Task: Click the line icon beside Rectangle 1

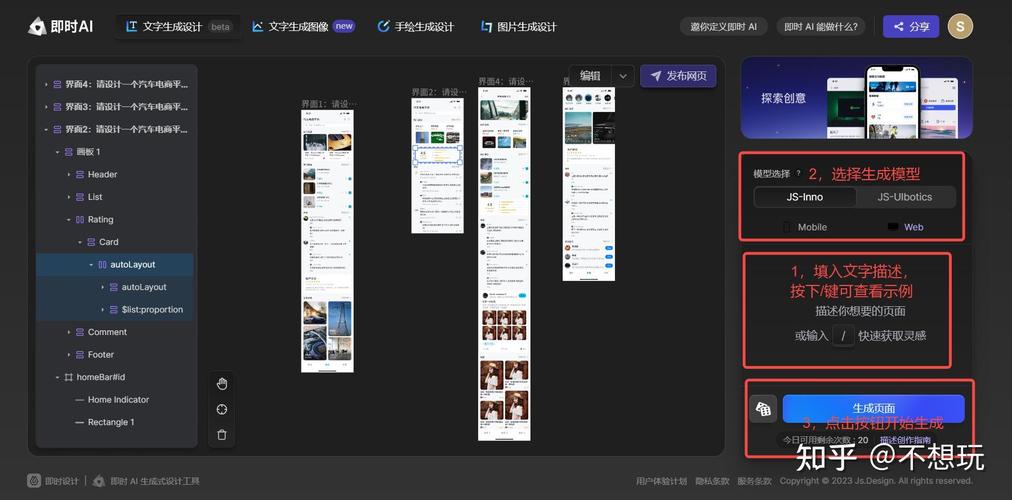Action: point(79,423)
